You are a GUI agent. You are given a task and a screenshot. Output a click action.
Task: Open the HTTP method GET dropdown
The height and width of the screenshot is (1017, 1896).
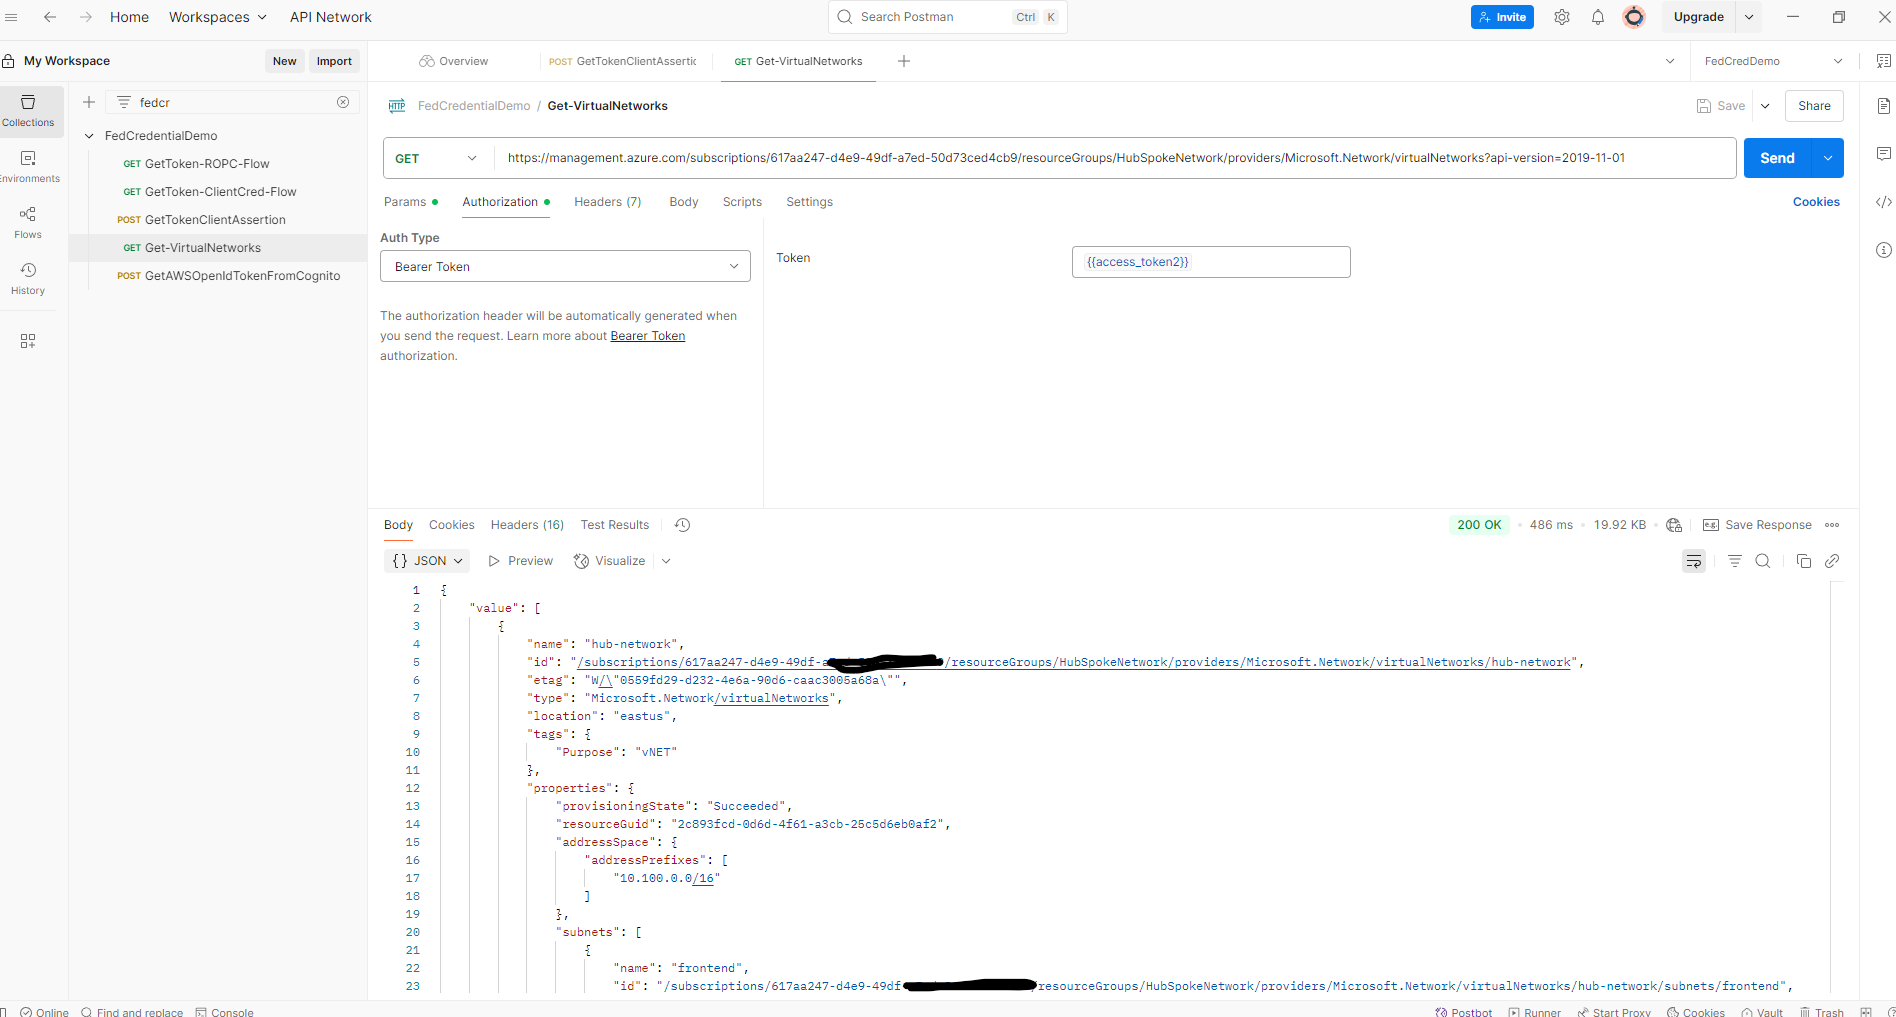tap(437, 158)
